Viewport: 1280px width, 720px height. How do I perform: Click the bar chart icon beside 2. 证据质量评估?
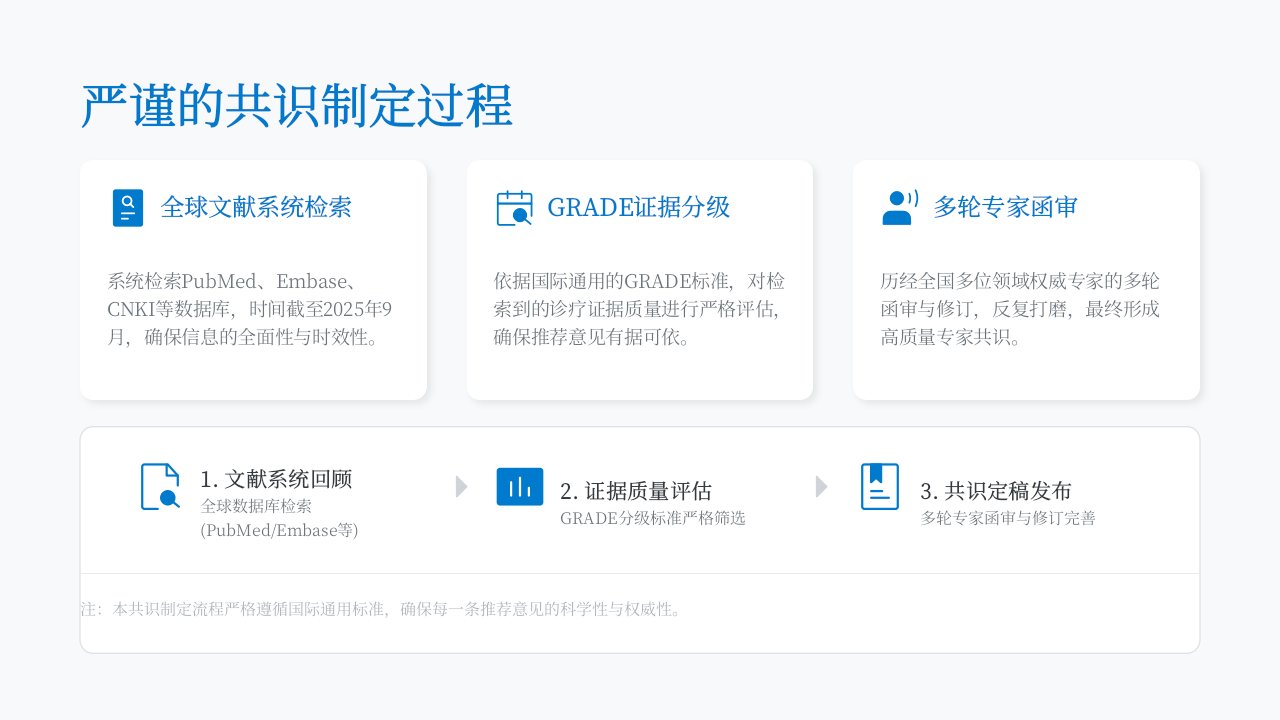coord(520,487)
